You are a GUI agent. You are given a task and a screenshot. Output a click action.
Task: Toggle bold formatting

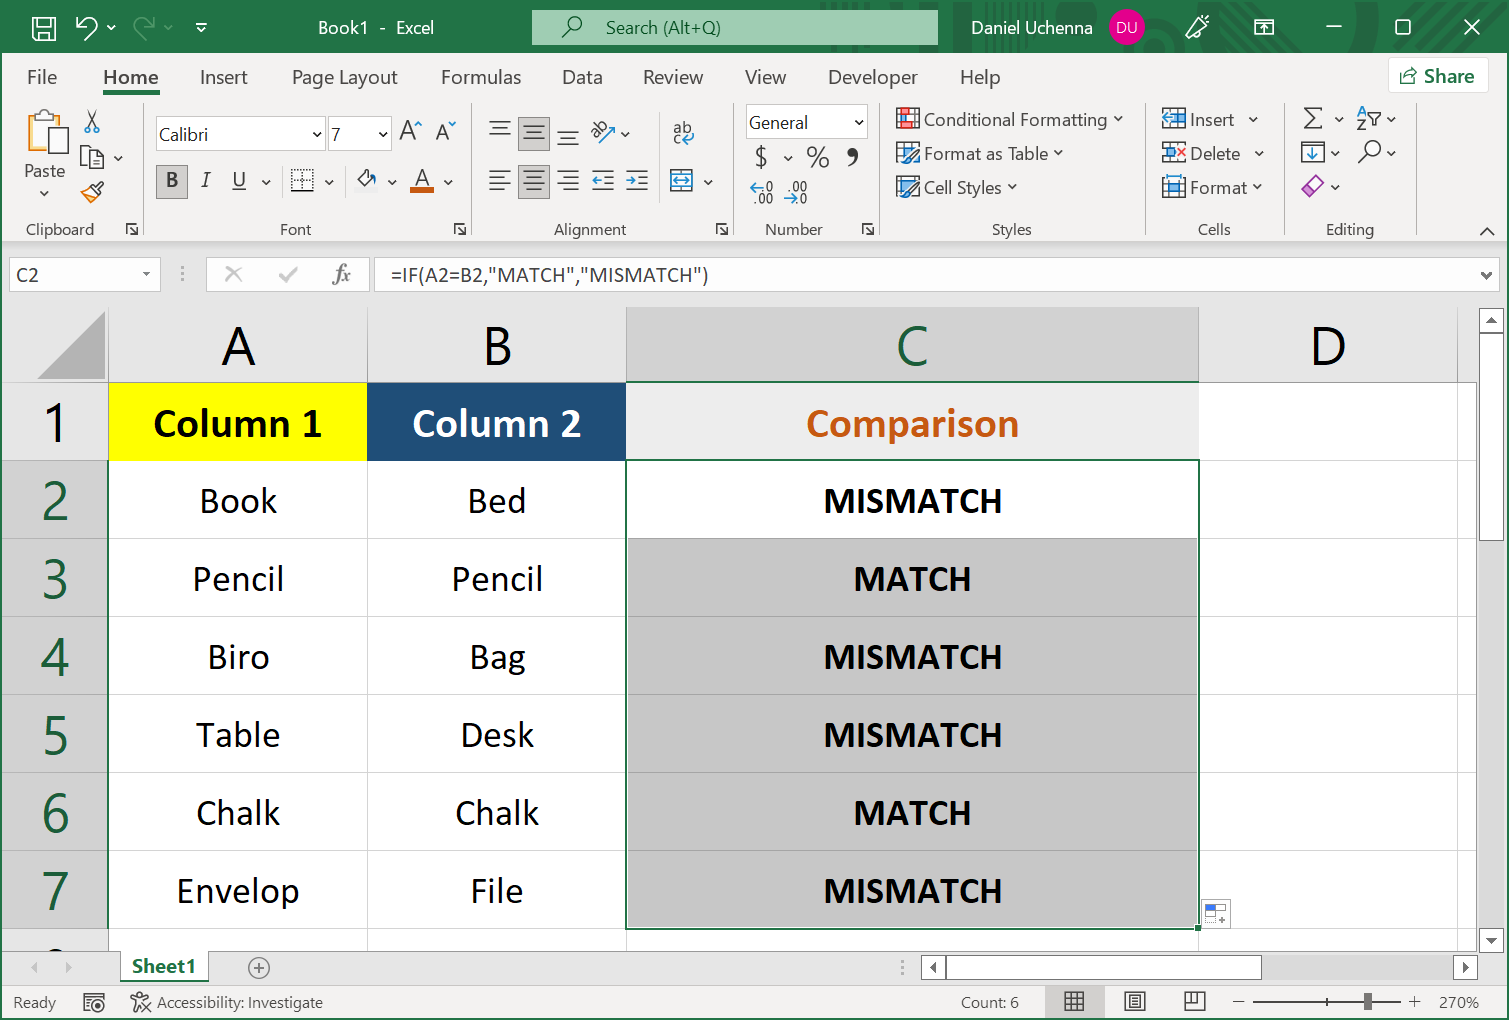point(171,181)
